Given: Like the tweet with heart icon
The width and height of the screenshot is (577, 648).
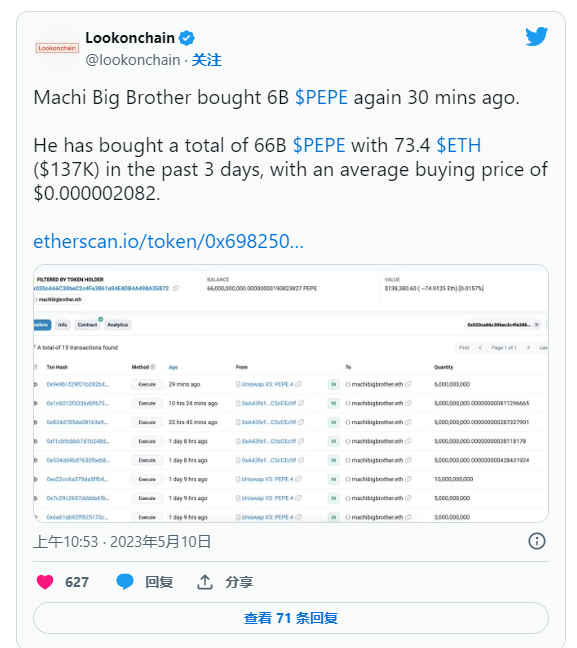Looking at the screenshot, I should coord(45,581).
